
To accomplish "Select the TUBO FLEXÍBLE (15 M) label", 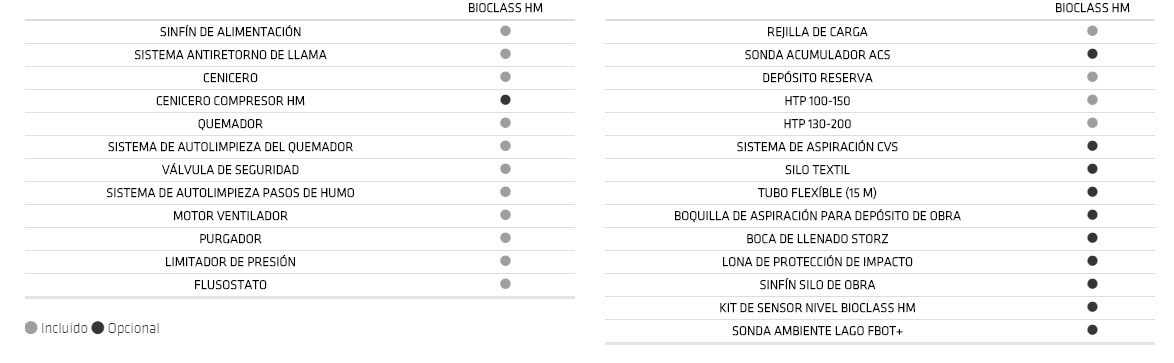I will (817, 193).
